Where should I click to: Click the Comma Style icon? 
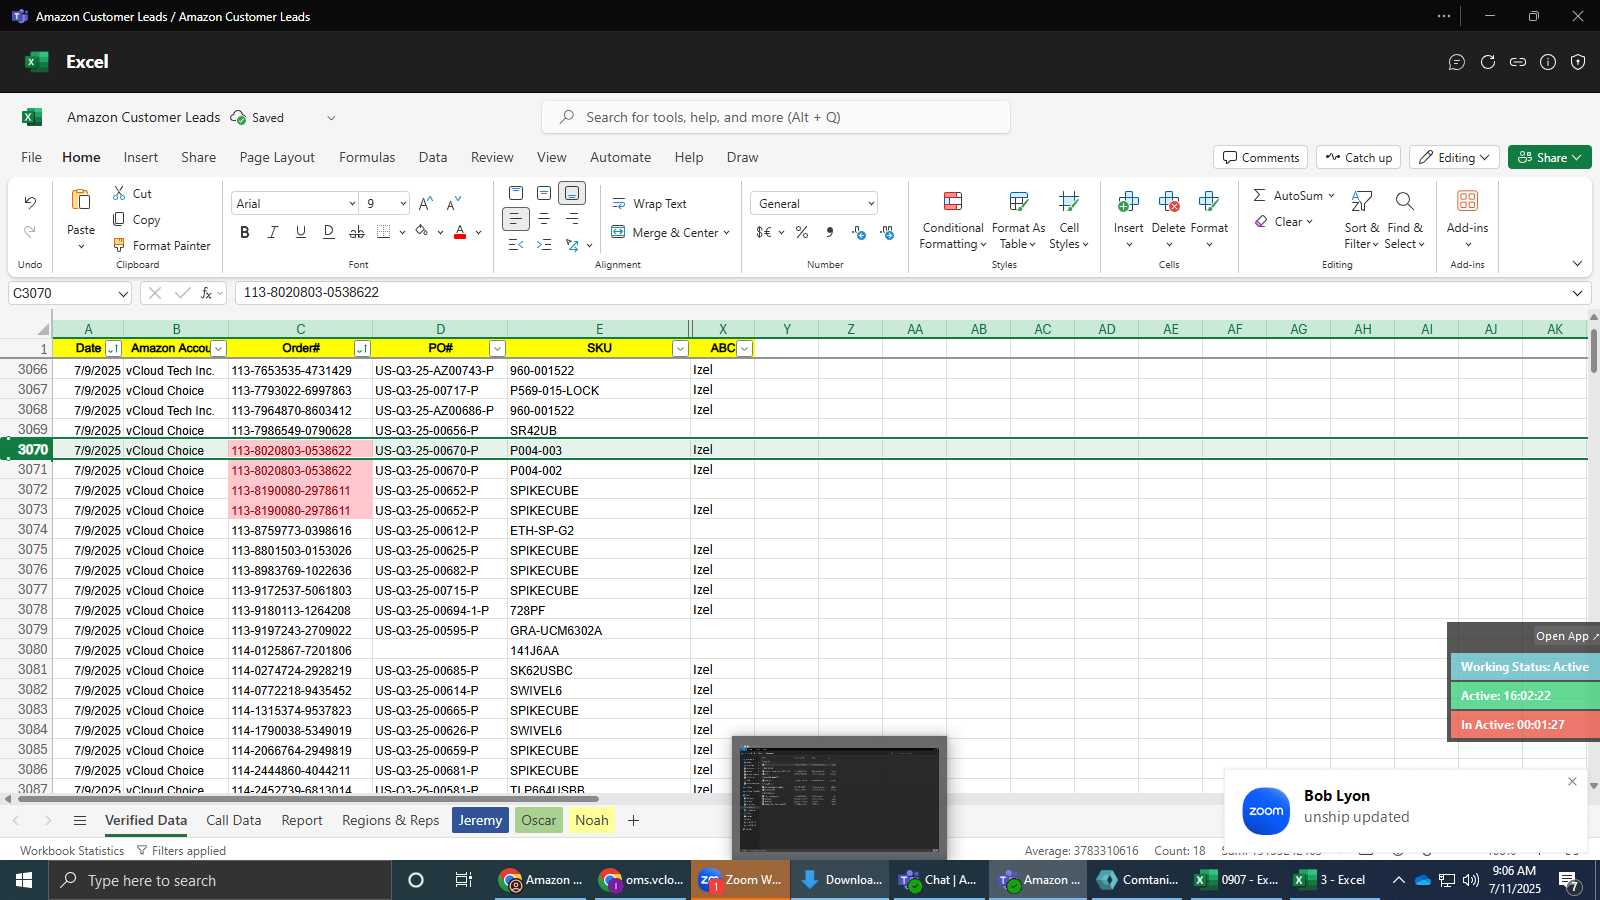pyautogui.click(x=830, y=232)
